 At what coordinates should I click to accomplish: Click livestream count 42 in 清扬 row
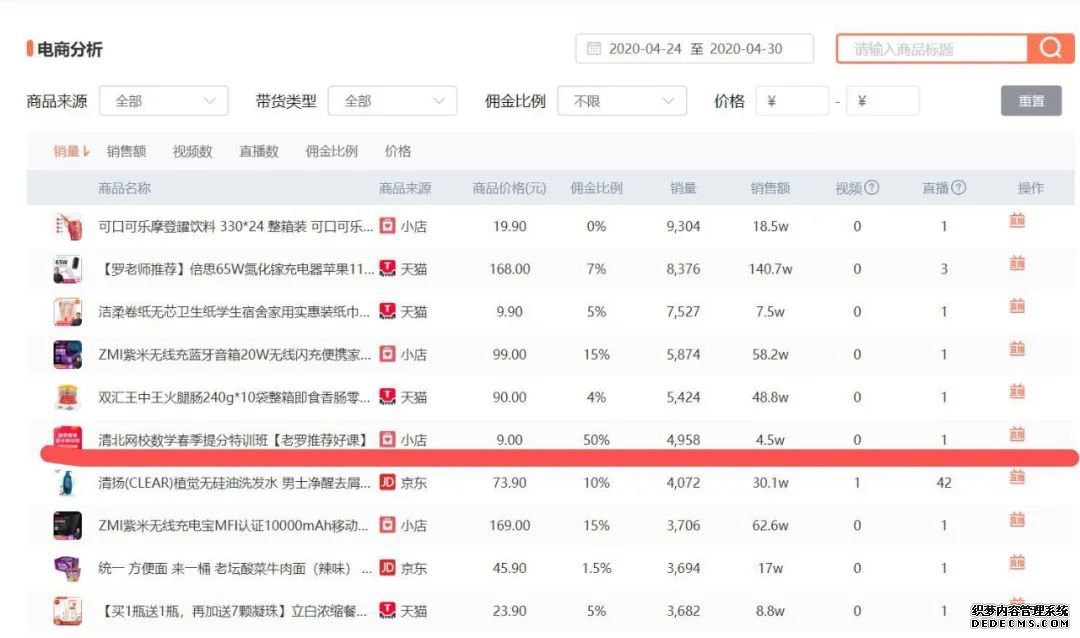pyautogui.click(x=944, y=482)
